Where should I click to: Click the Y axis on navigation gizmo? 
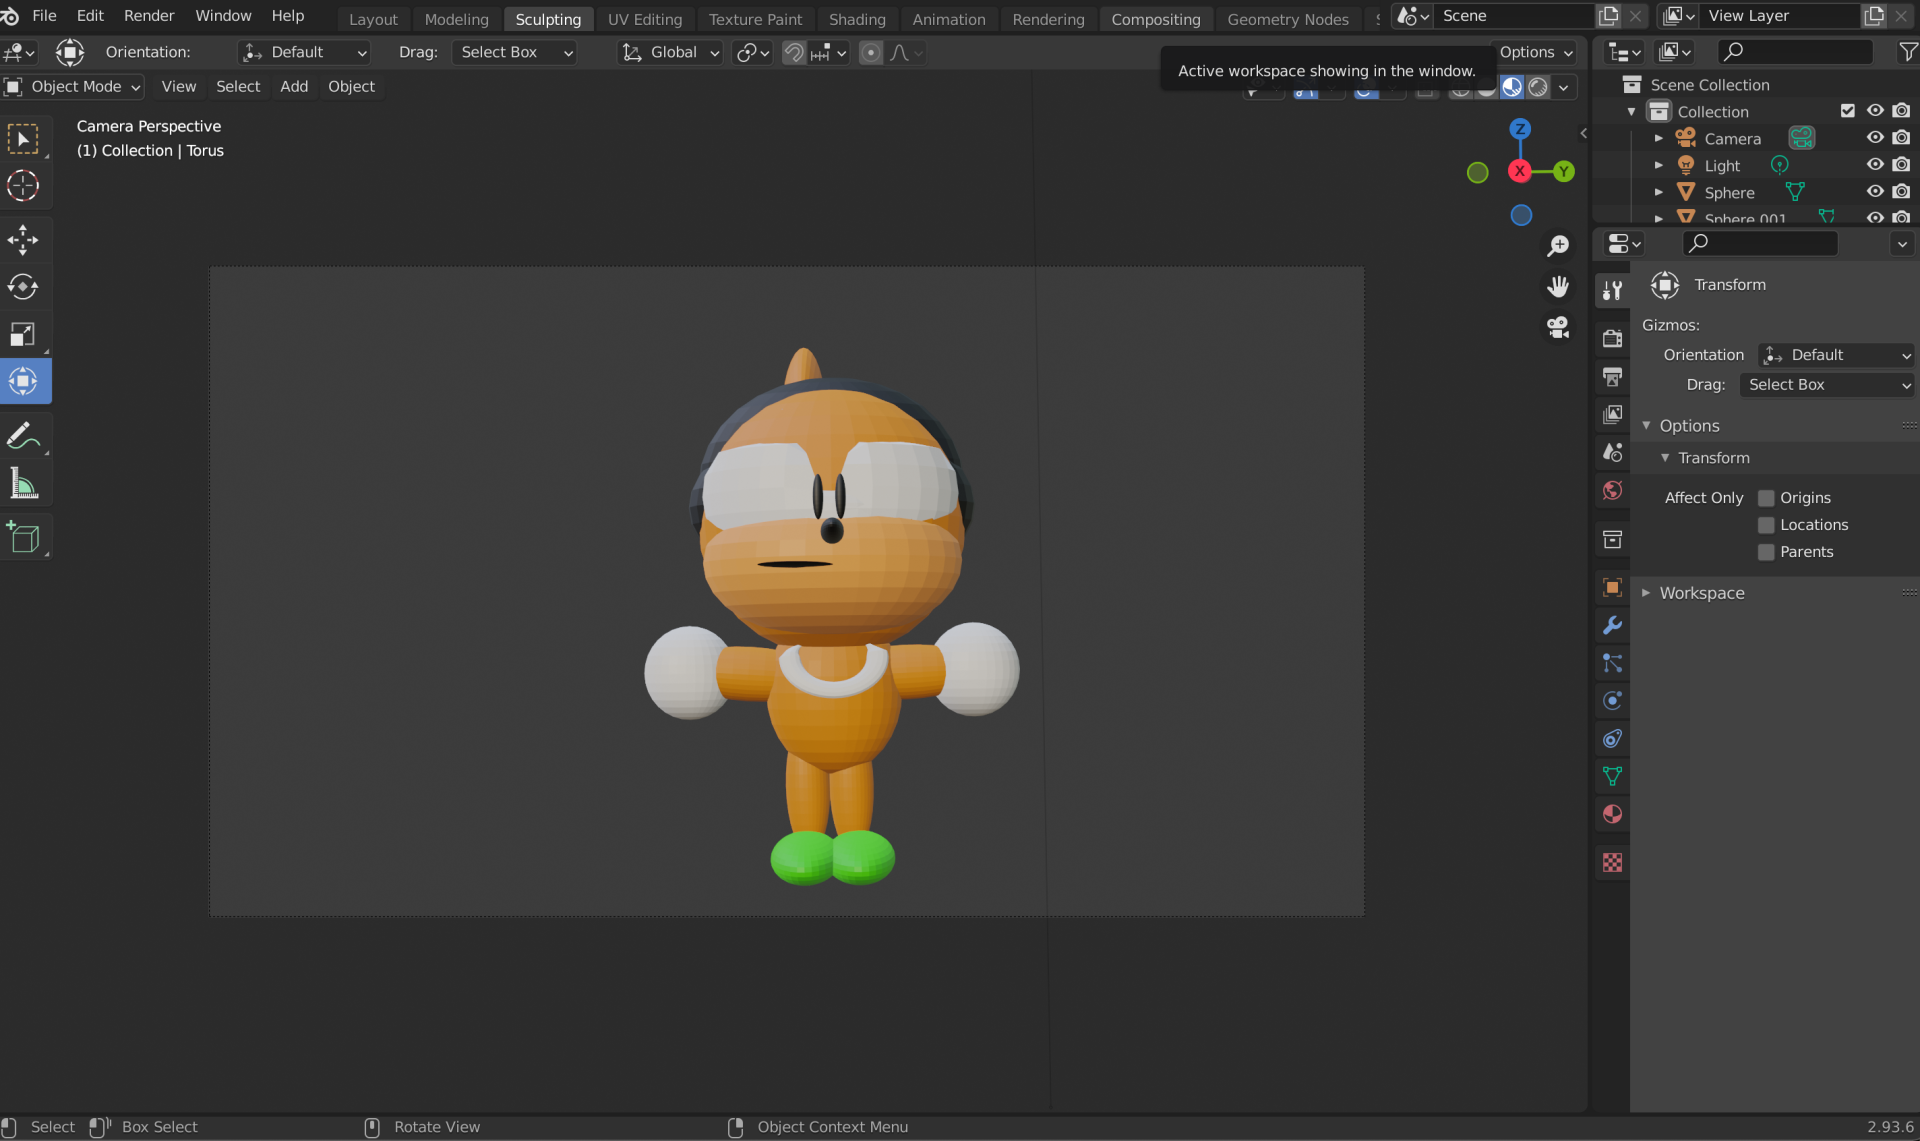(x=1563, y=172)
